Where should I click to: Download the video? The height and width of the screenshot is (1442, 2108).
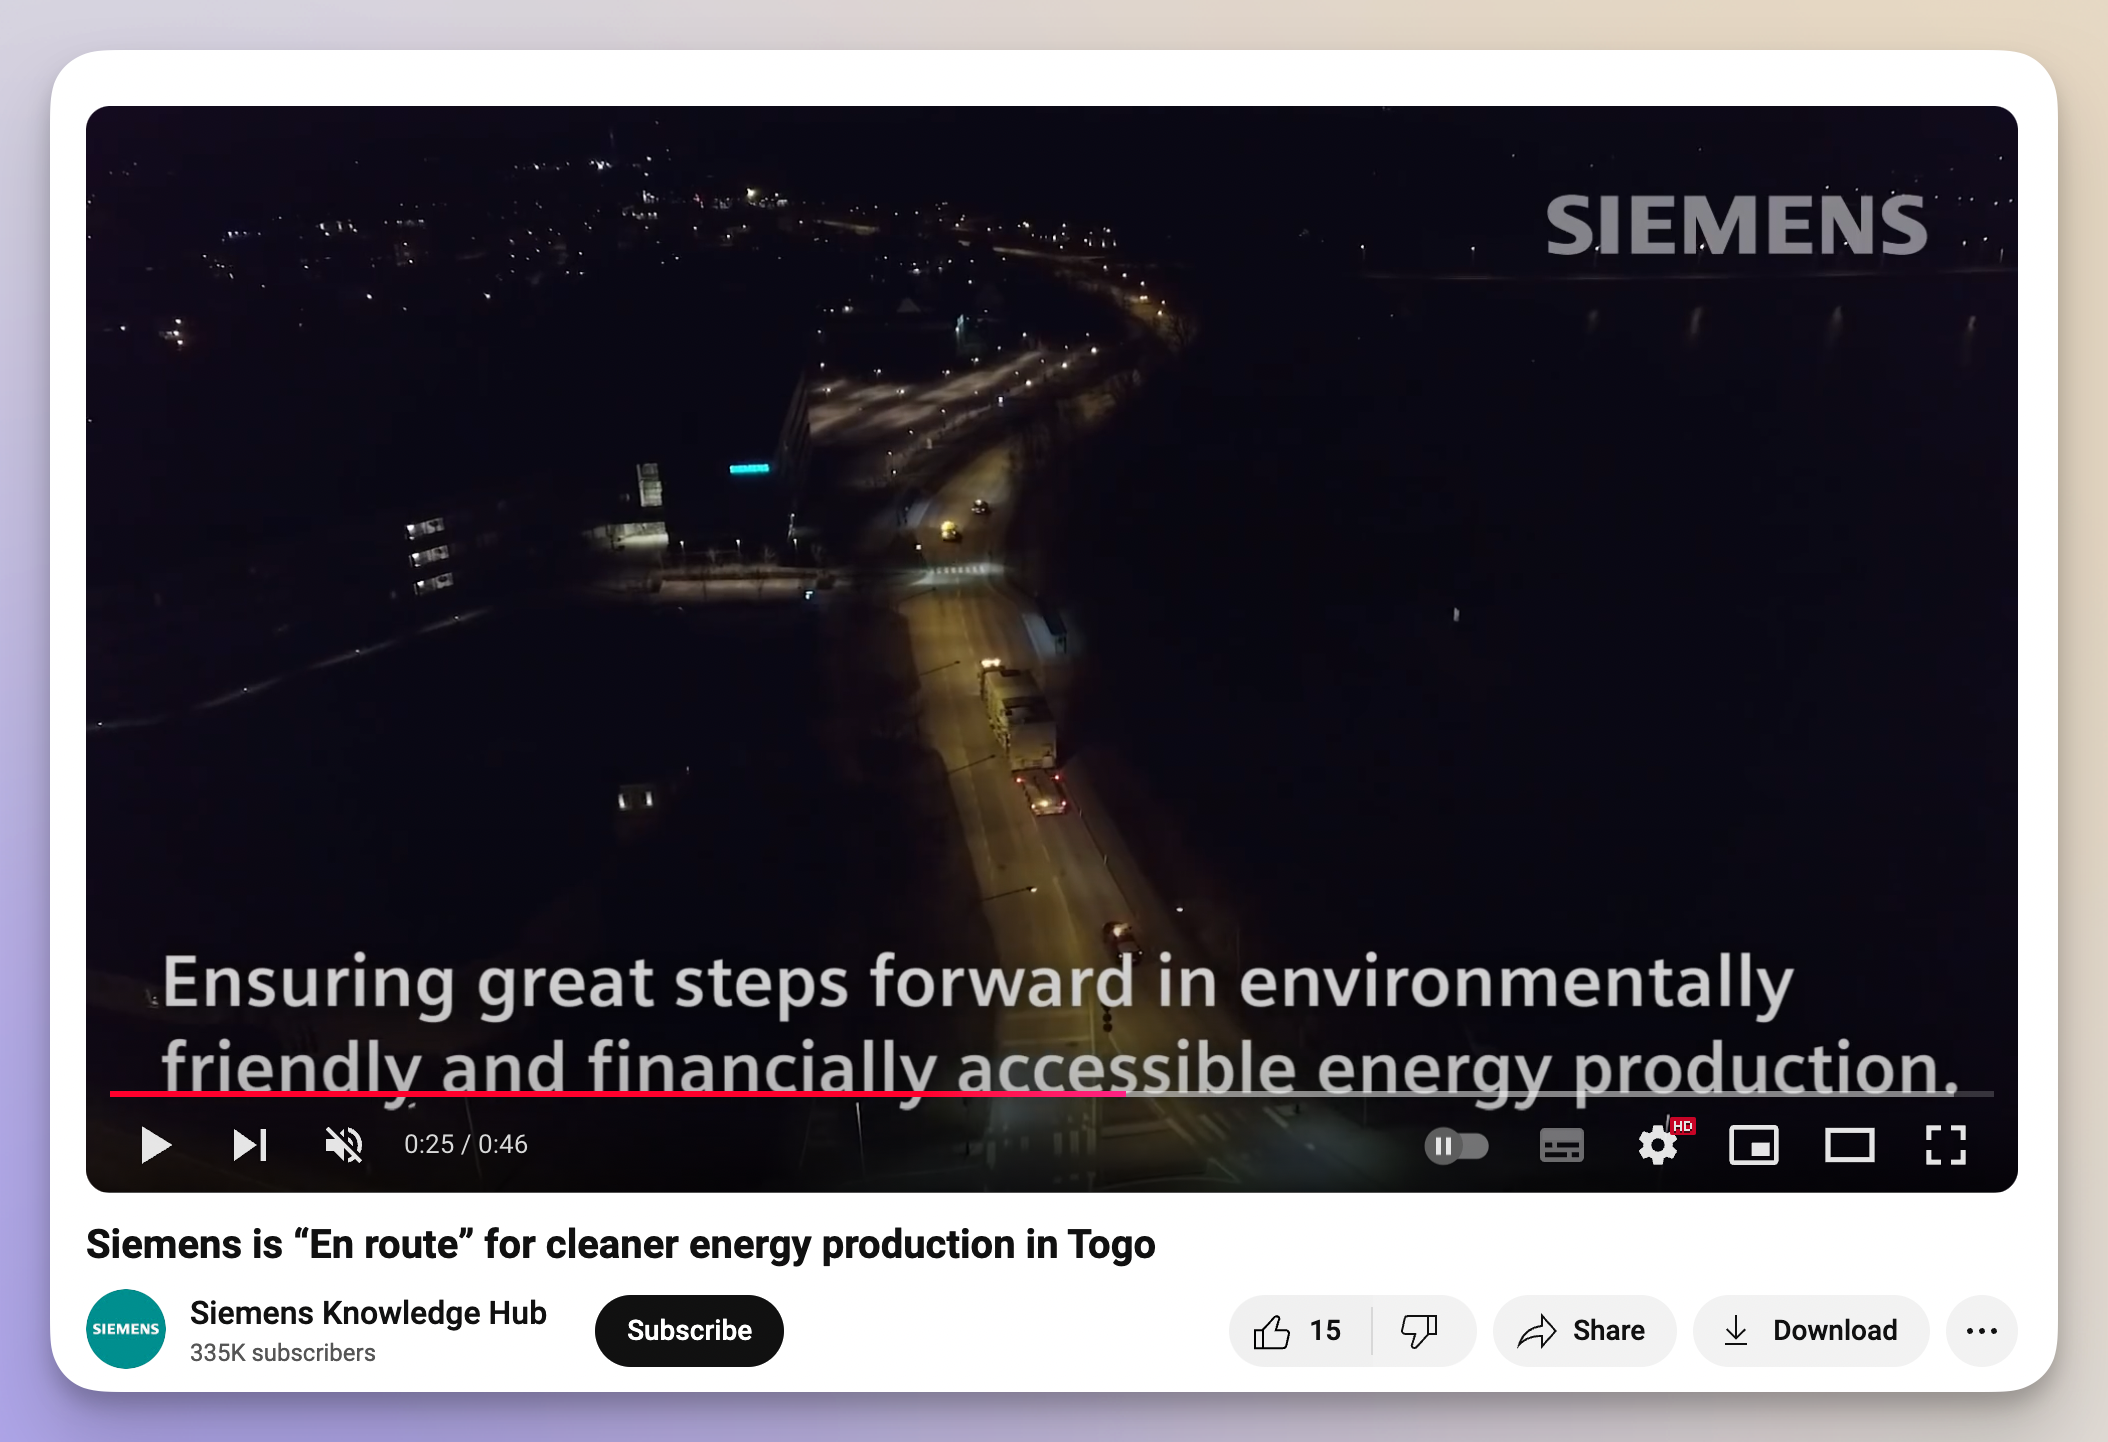(x=1811, y=1331)
